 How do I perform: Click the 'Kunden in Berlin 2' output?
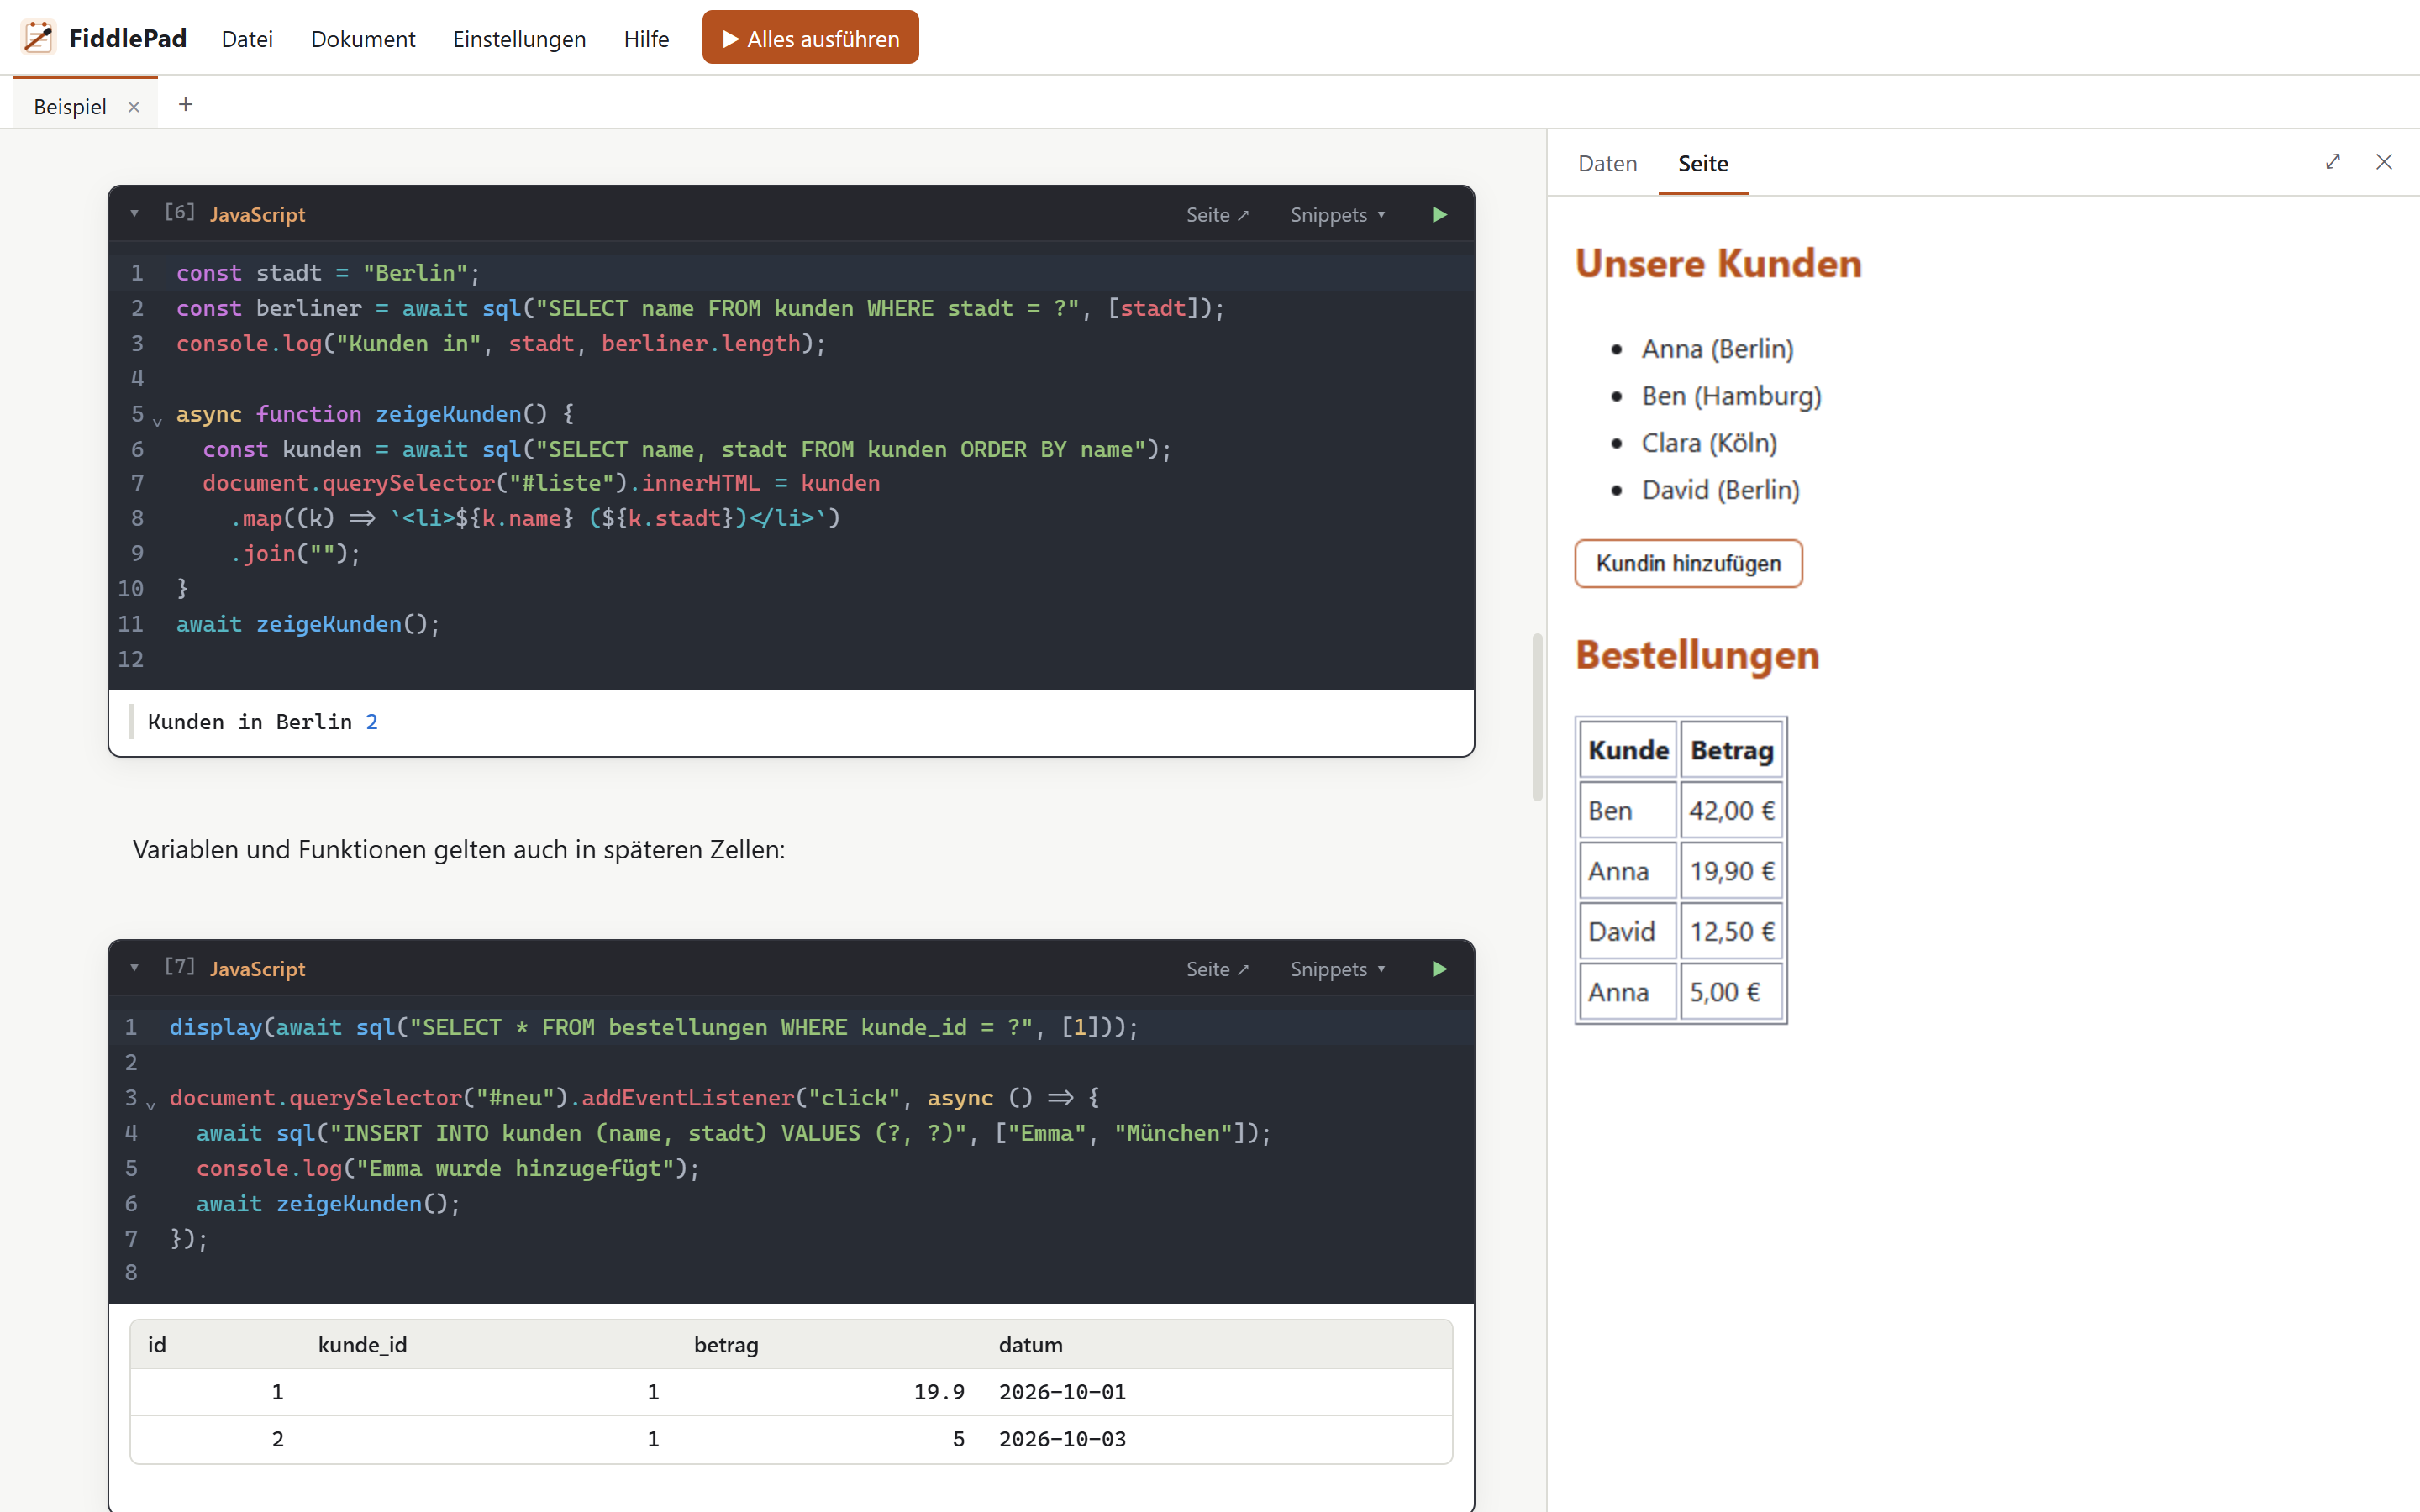click(262, 722)
